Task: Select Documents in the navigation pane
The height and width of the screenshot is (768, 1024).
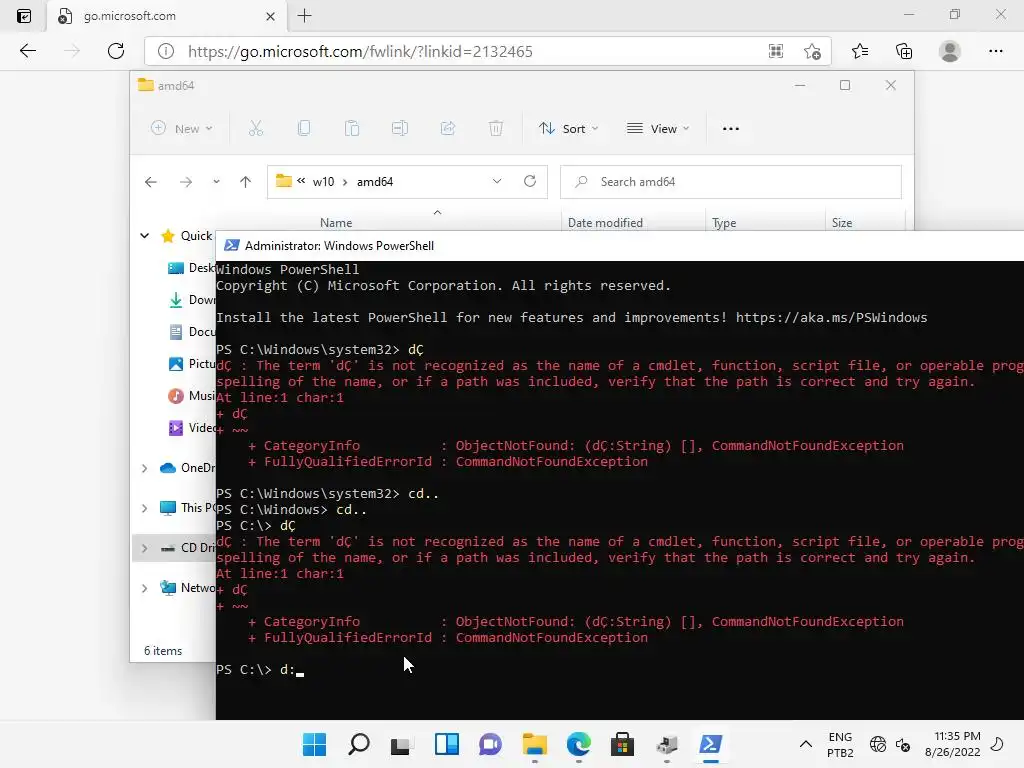Action: 191,332
